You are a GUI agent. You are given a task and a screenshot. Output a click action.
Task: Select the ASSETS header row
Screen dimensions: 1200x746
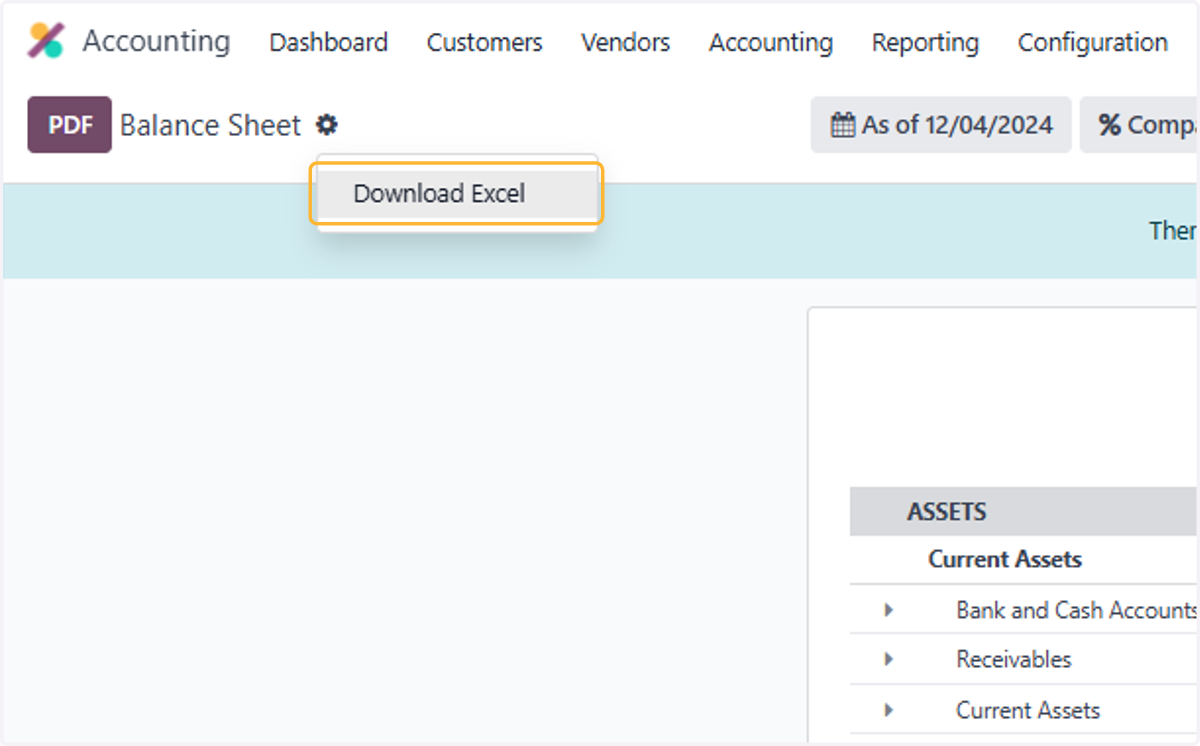tap(1025, 512)
